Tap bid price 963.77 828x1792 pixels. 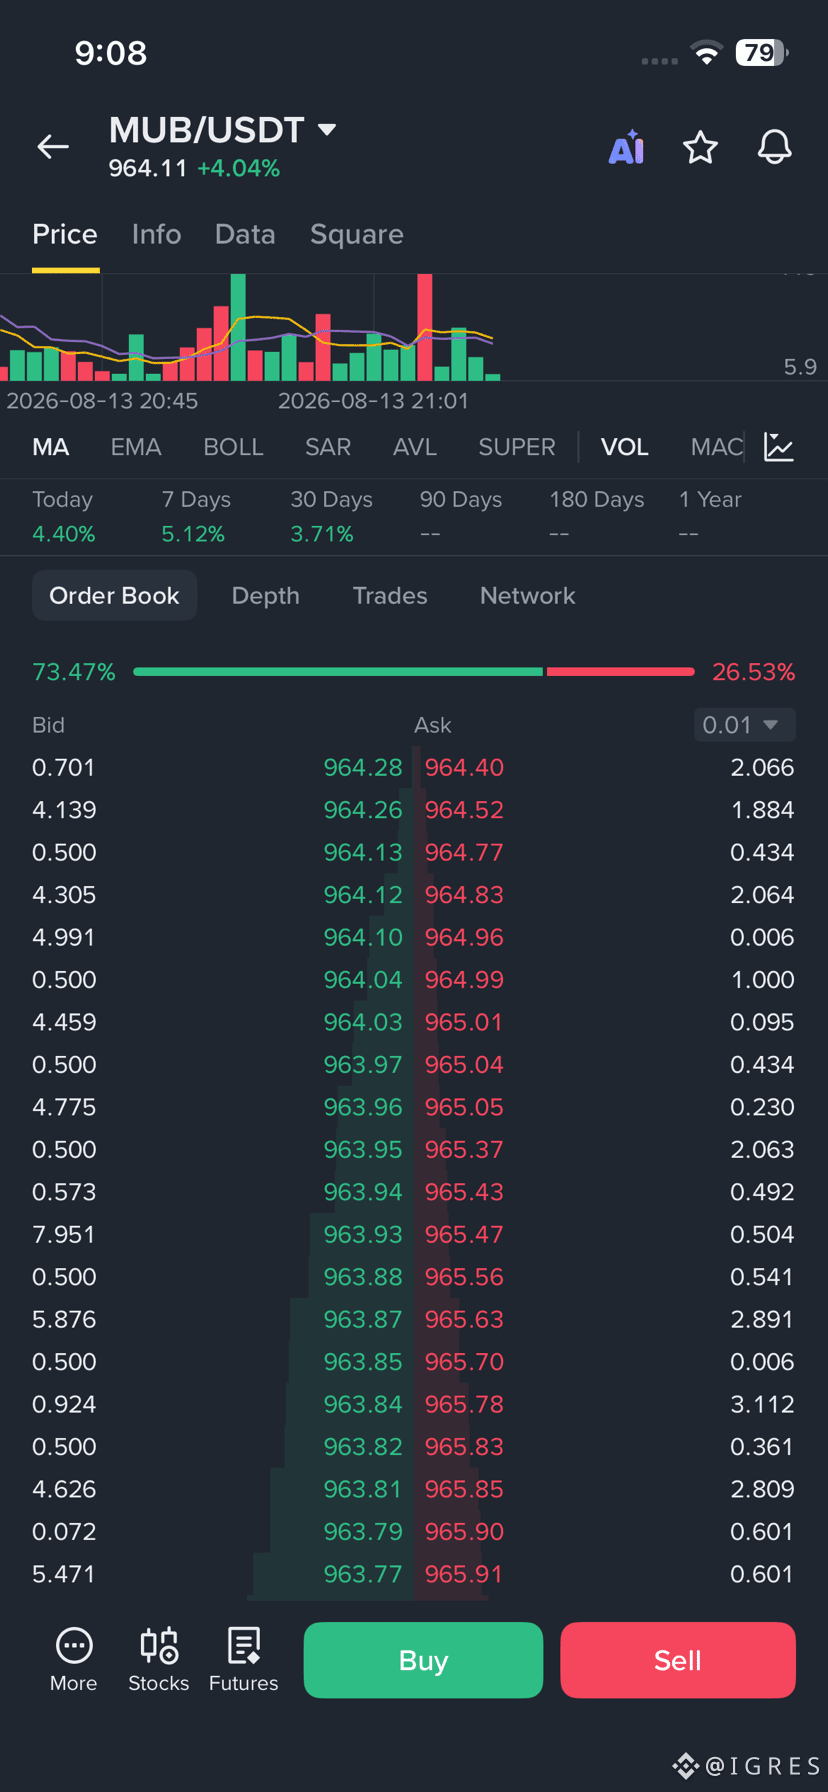pyautogui.click(x=363, y=1575)
